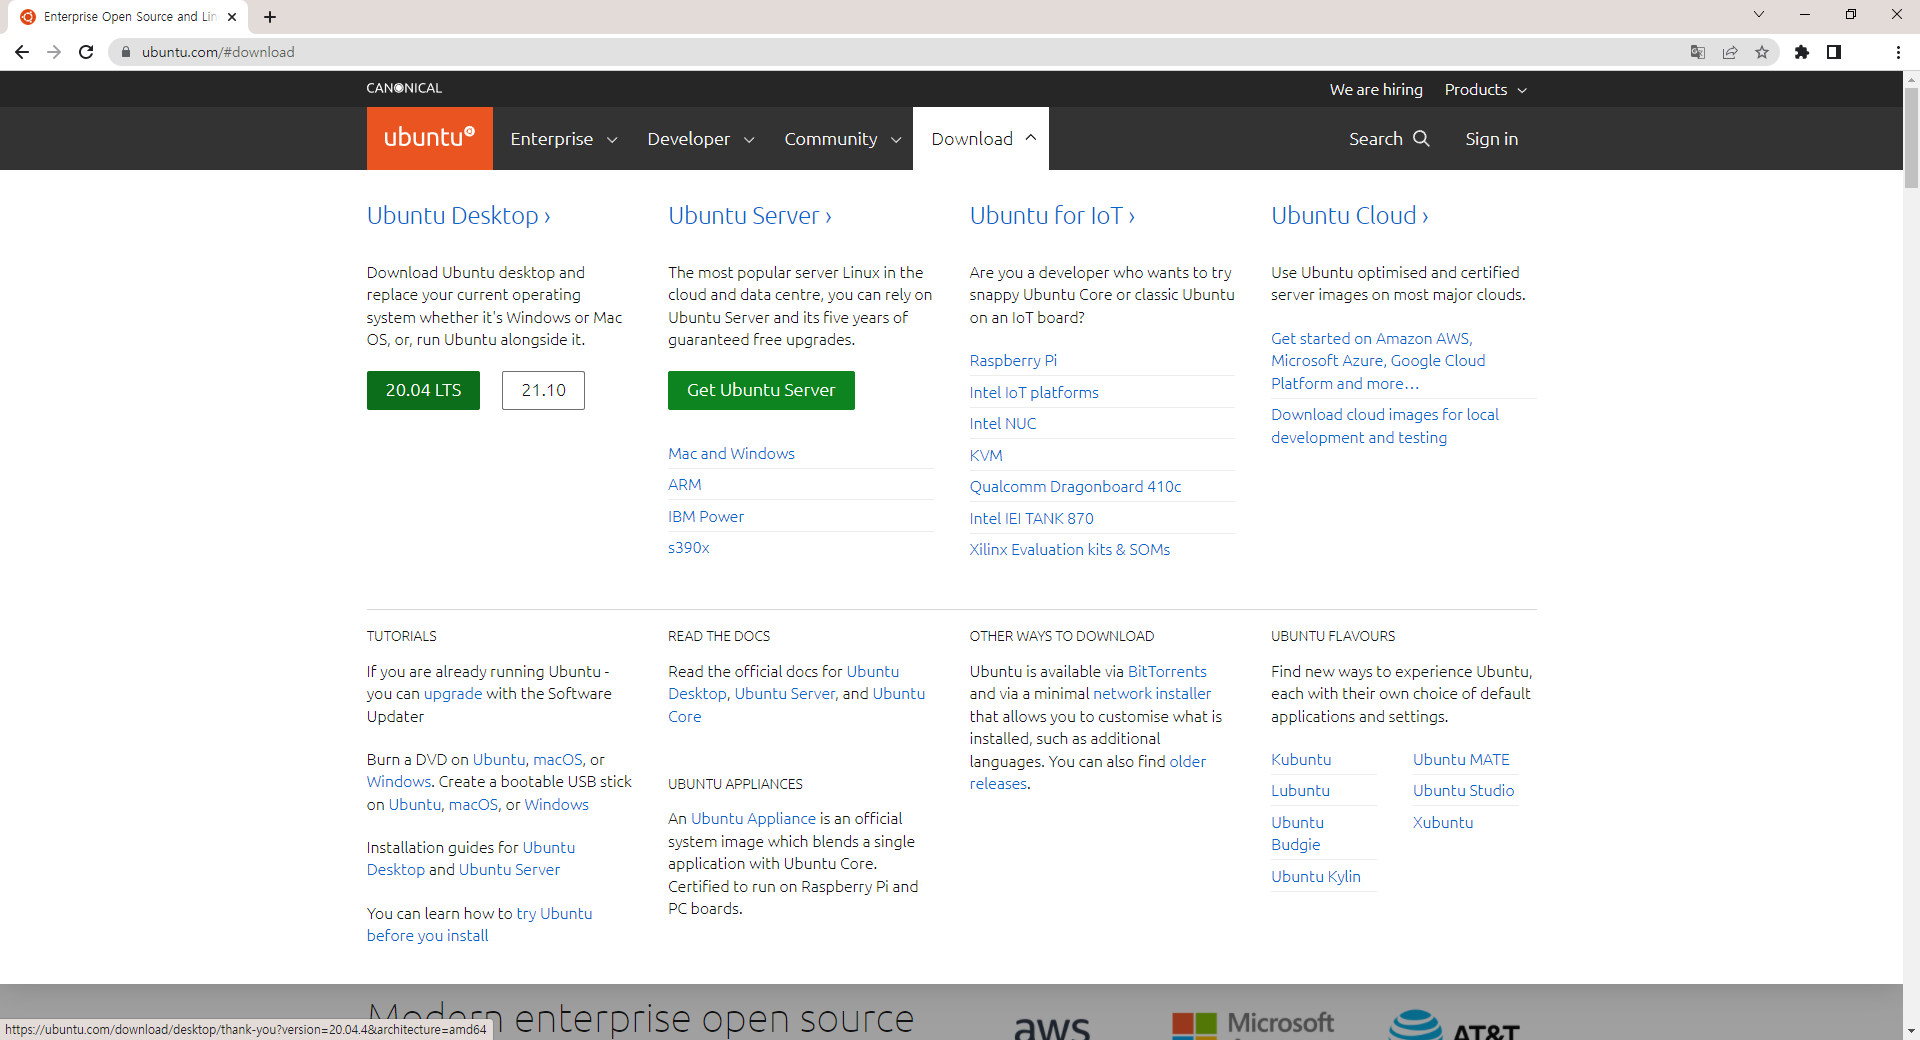Viewport: 1920px width, 1040px height.
Task: Open Chrome three-dot menu
Action: (1898, 52)
